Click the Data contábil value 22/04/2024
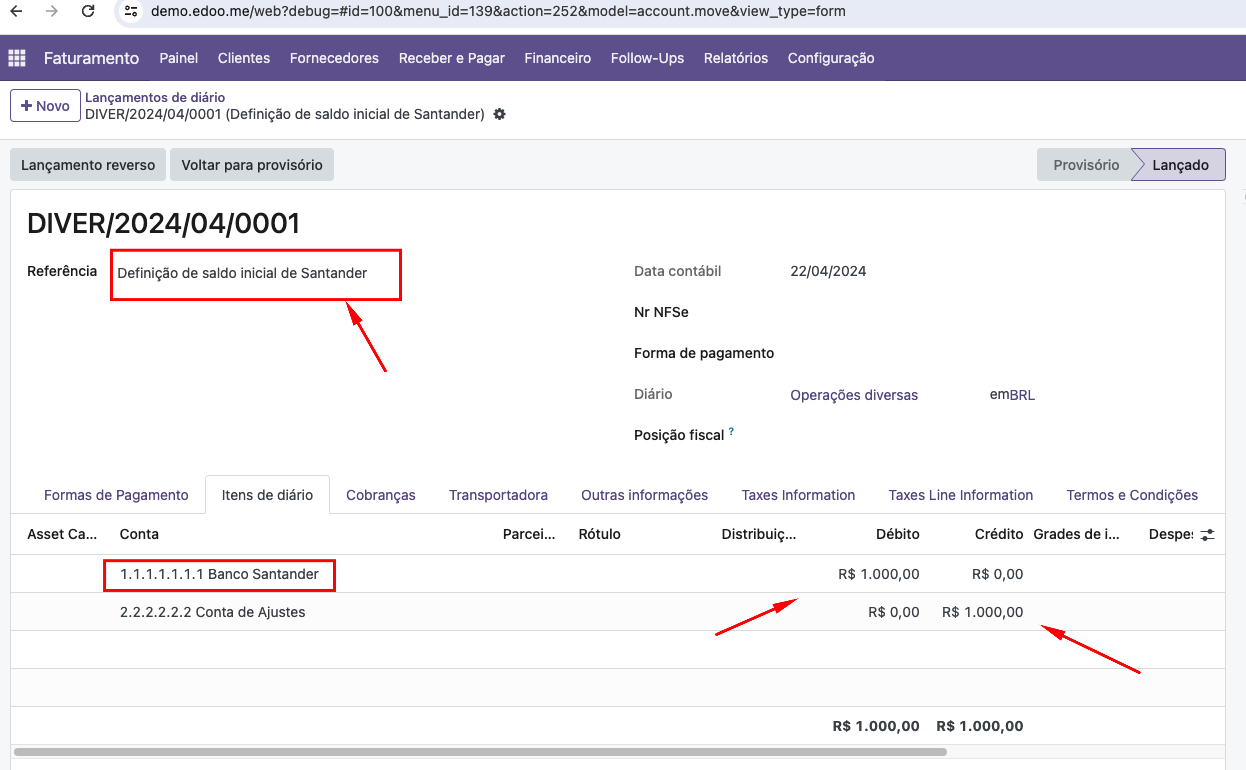This screenshot has width=1246, height=770. point(828,271)
